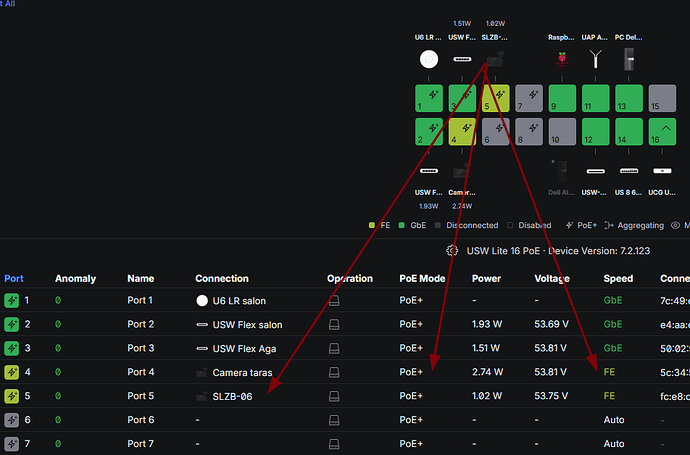Click the PC Dell tower icon above port 13
Image resolution: width=690 pixels, height=455 pixels.
pyautogui.click(x=630, y=60)
